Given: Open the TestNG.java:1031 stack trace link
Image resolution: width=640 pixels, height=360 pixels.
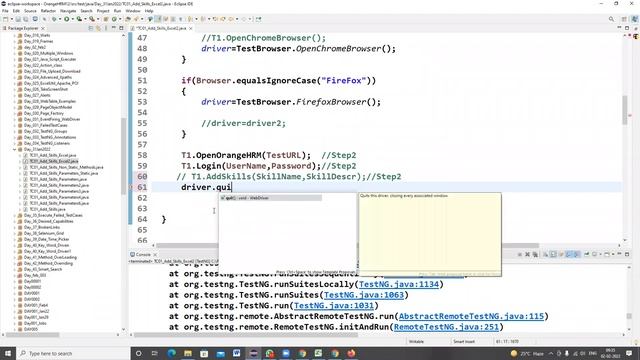Looking at the screenshot, I should click(333, 306).
